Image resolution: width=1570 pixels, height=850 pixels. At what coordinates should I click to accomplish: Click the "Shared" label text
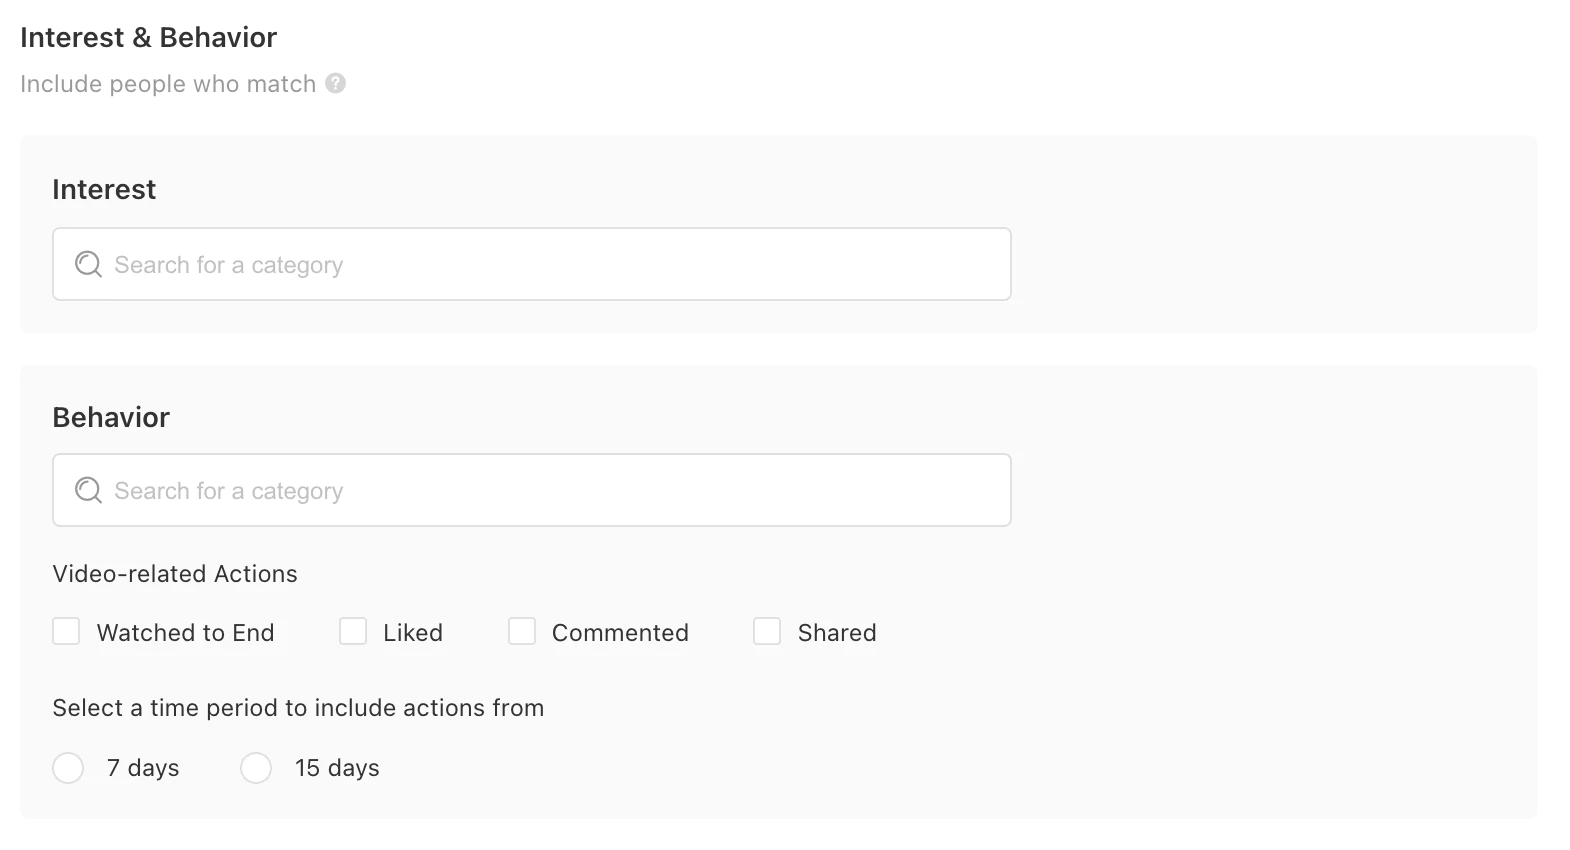[x=837, y=633]
